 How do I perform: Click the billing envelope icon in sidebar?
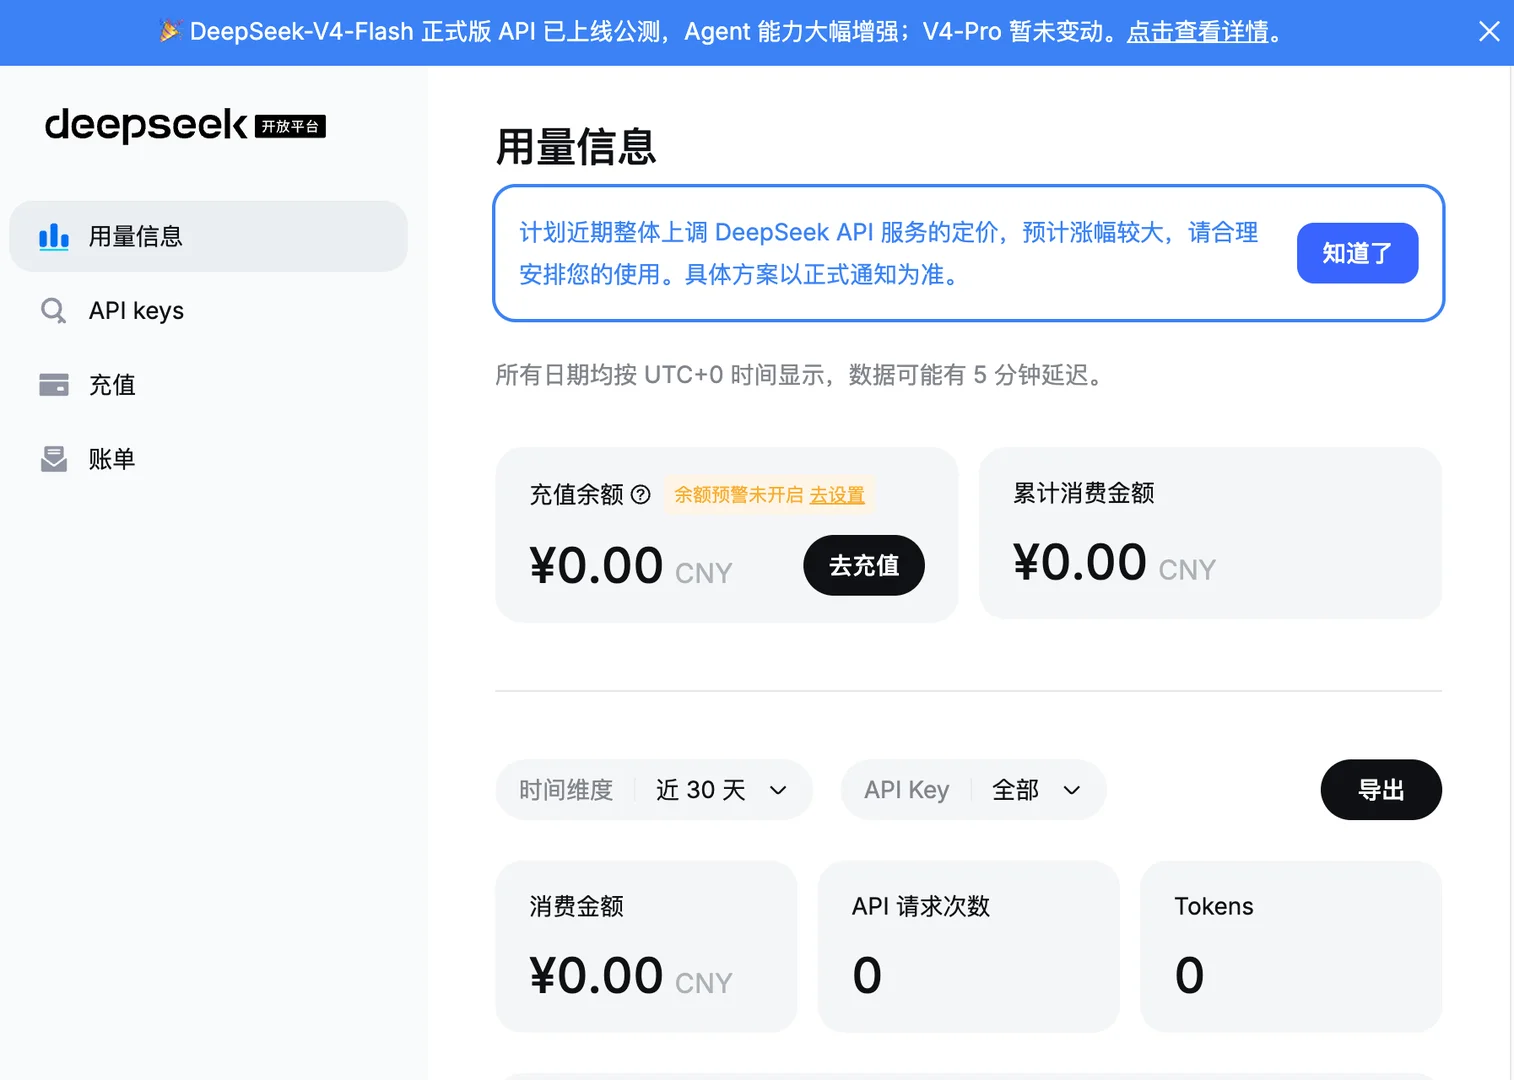click(x=54, y=459)
